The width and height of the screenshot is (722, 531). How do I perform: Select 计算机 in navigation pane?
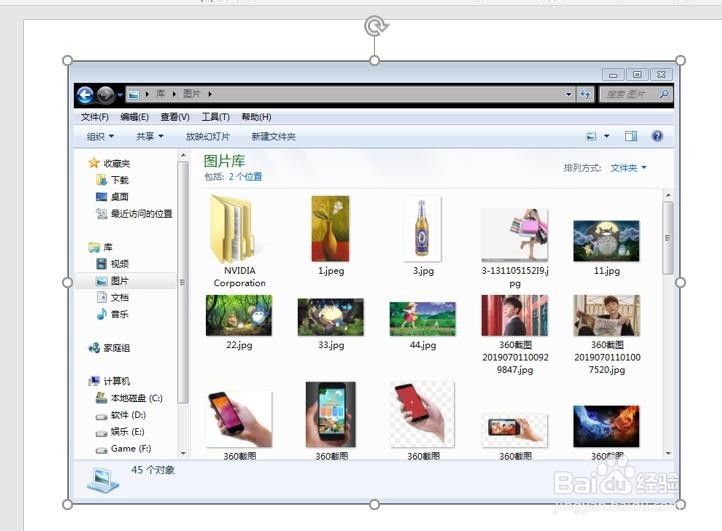pyautogui.click(x=109, y=381)
